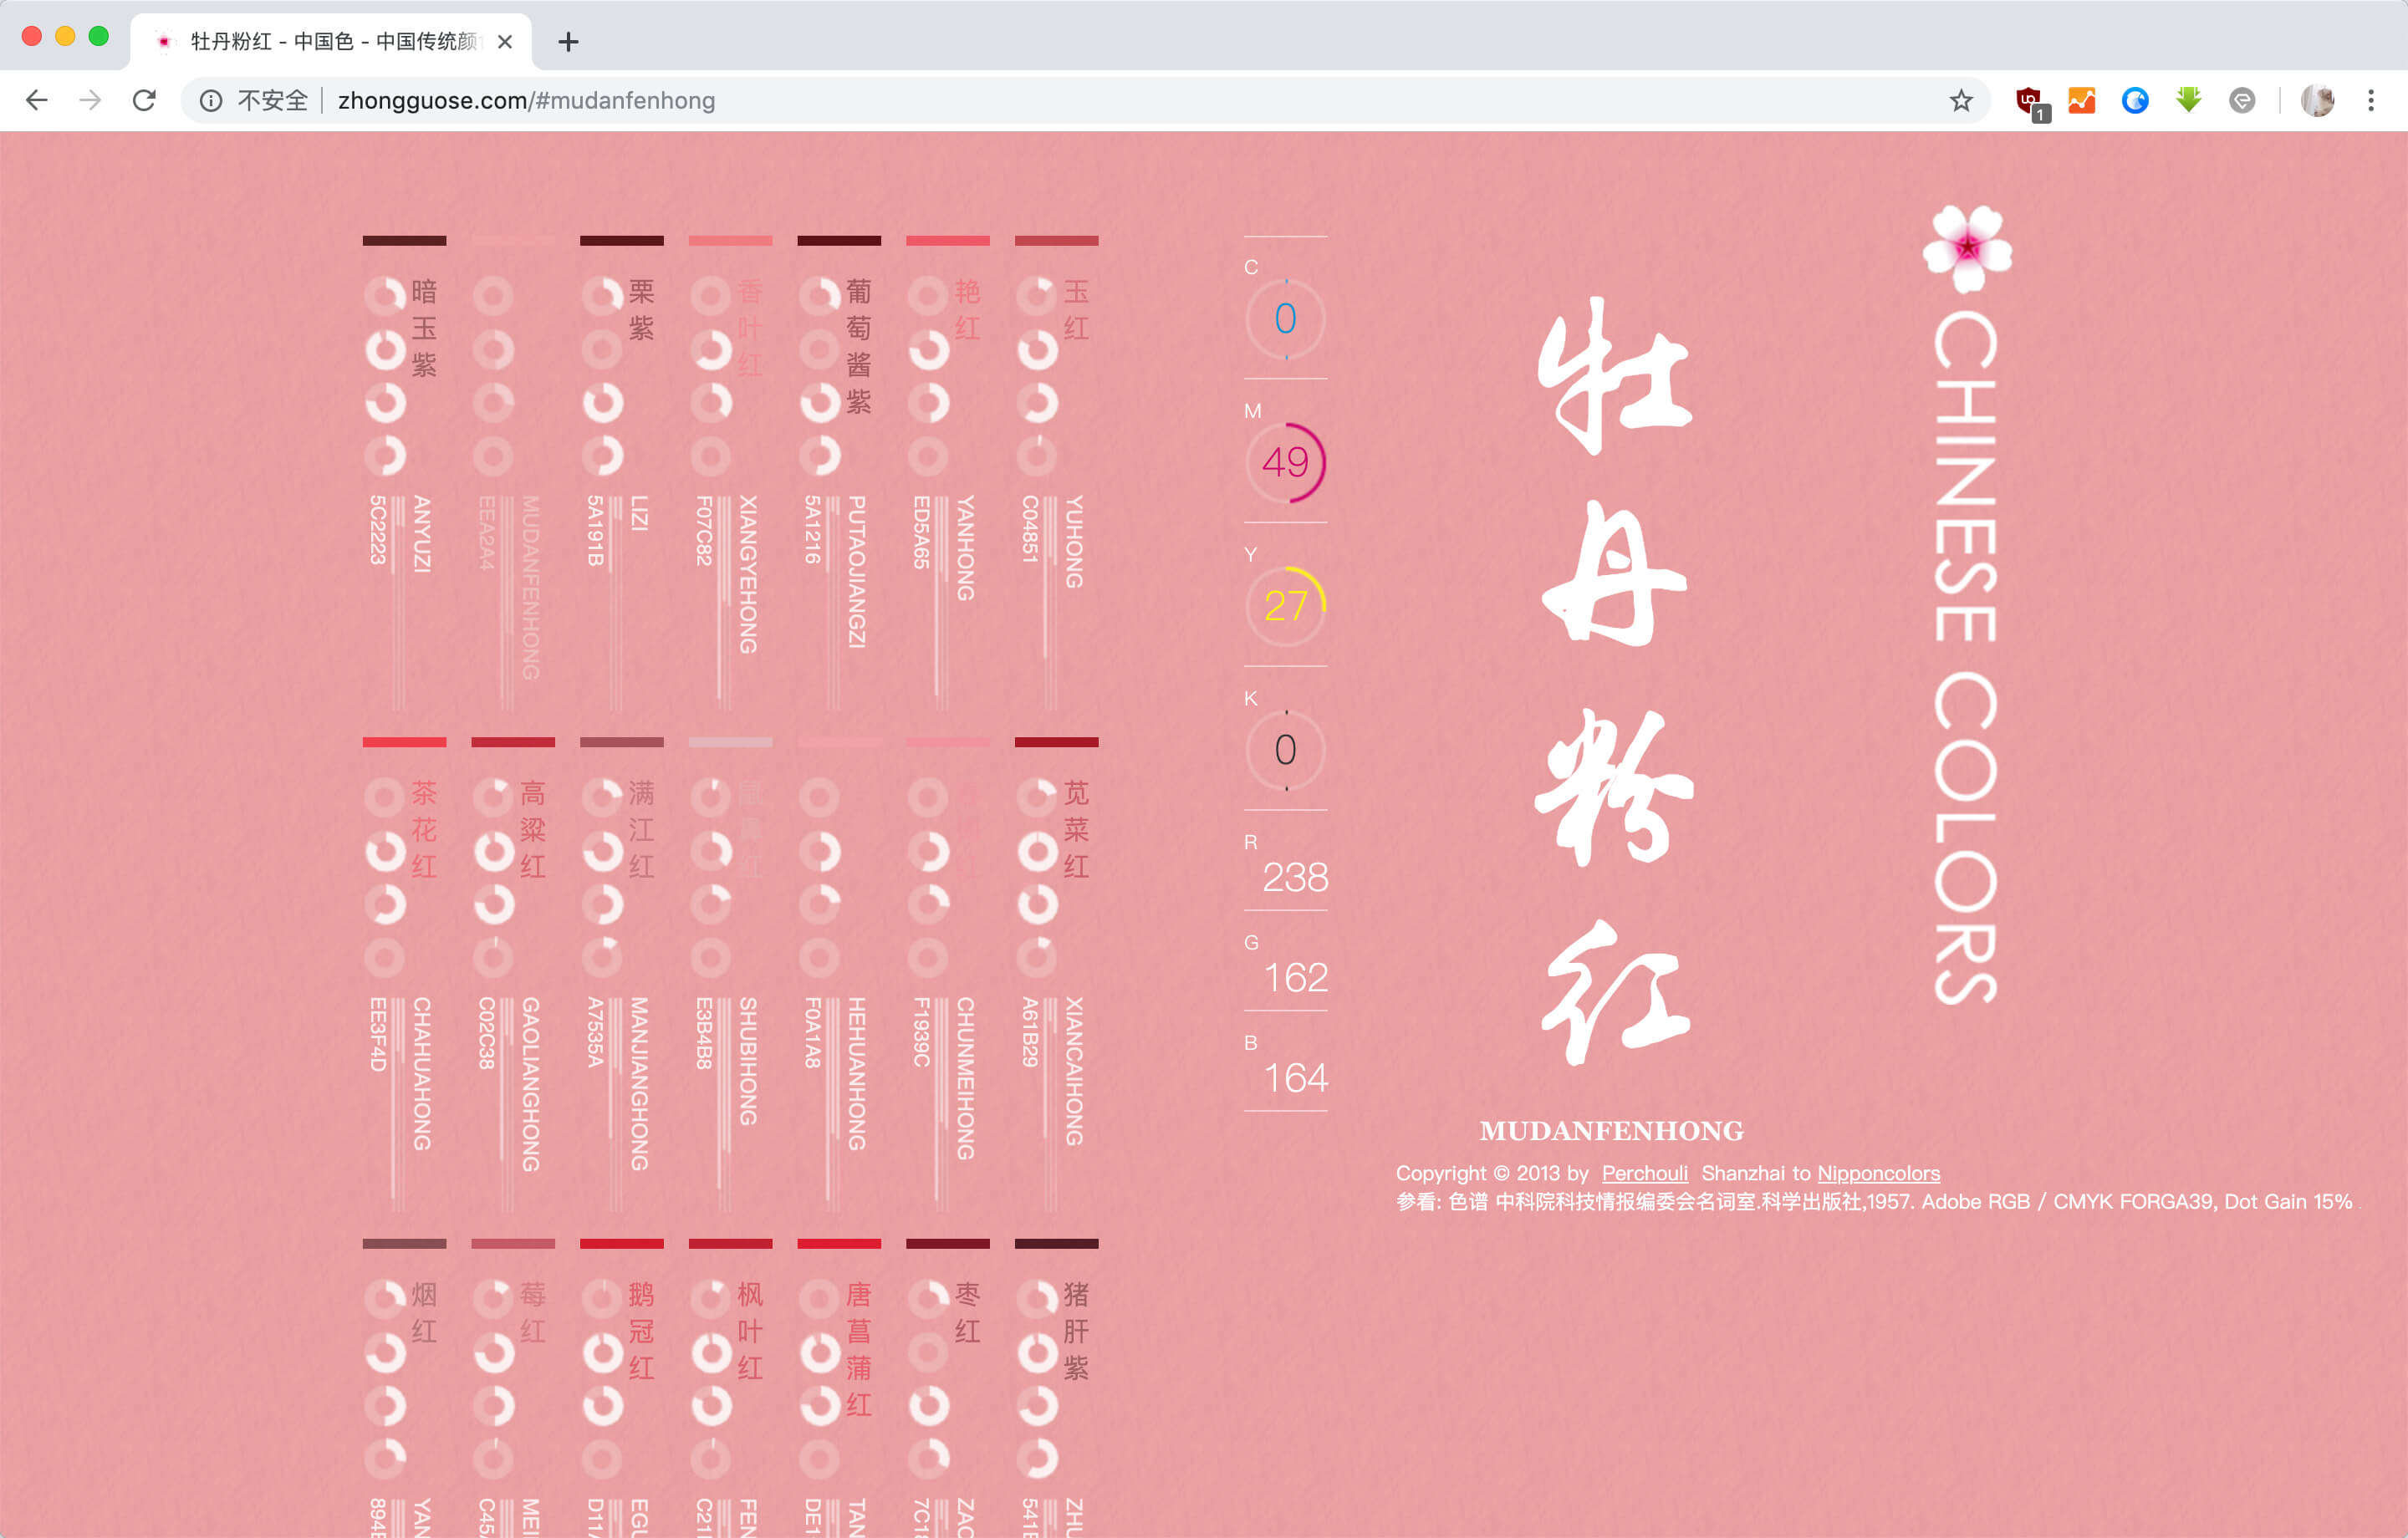Open the gray round extension icon
The height and width of the screenshot is (1538, 2408).
[2242, 100]
